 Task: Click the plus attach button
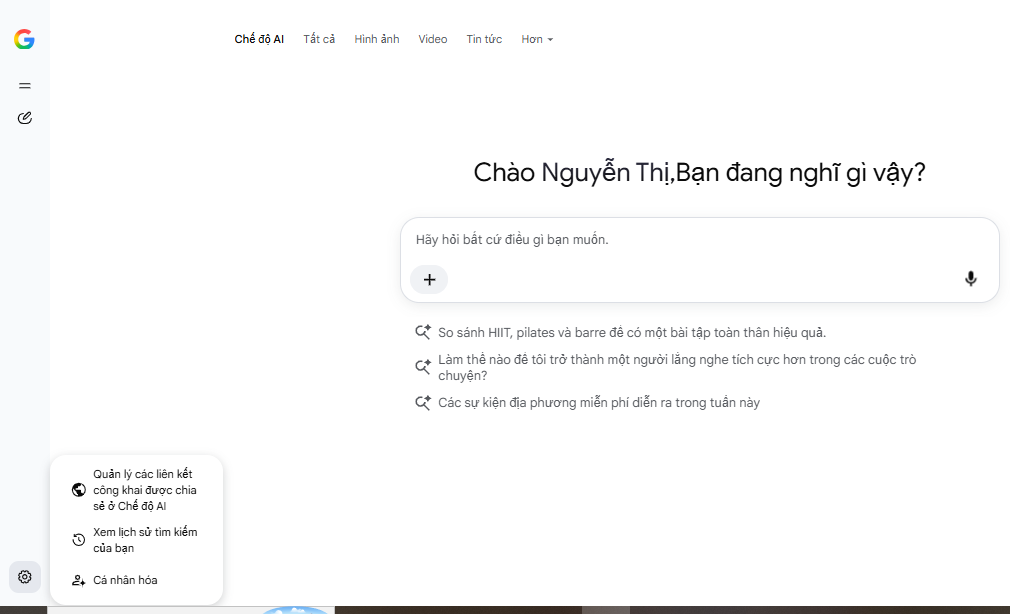[429, 280]
